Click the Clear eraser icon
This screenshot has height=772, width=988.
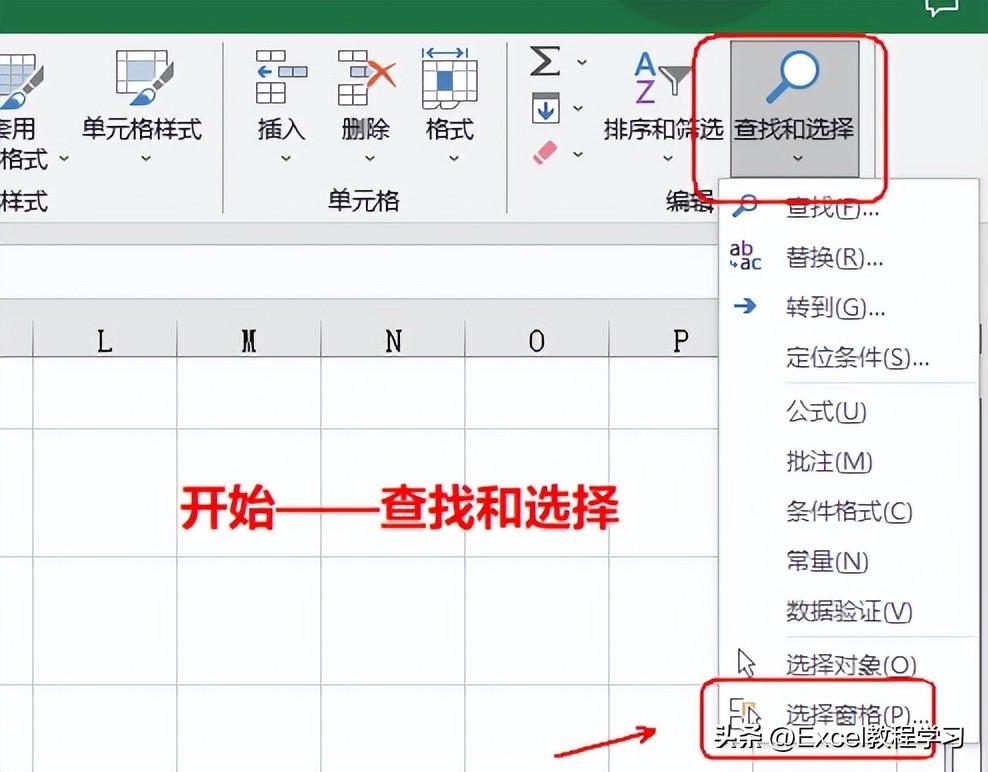click(545, 153)
